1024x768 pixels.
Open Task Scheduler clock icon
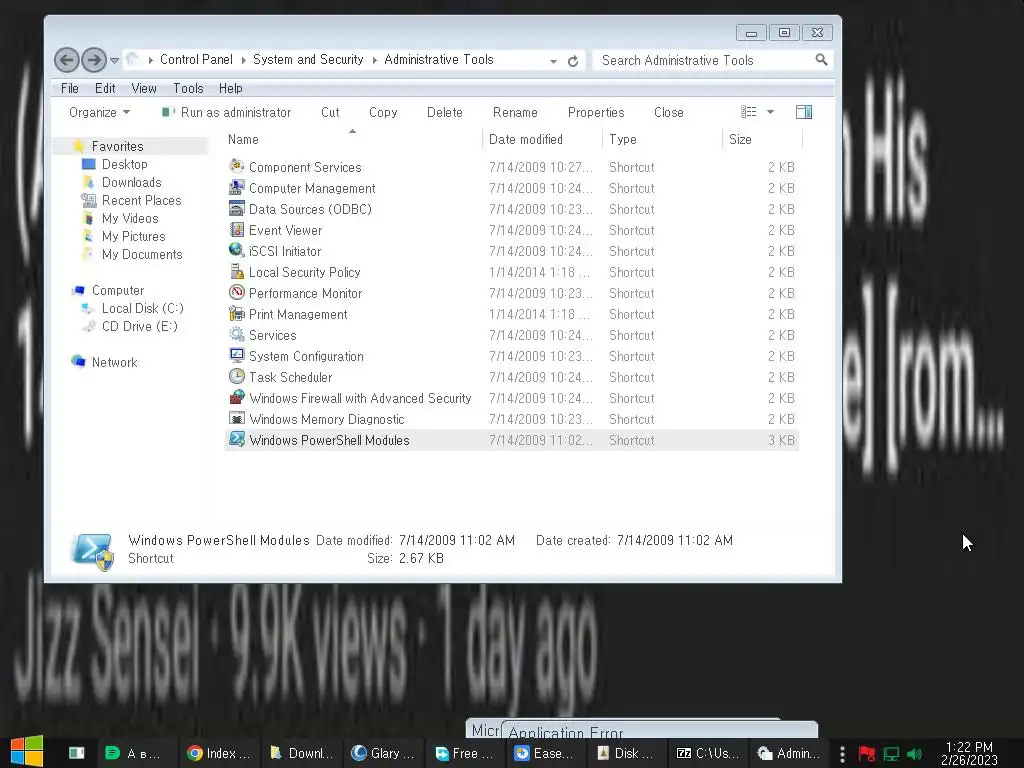[x=236, y=377]
